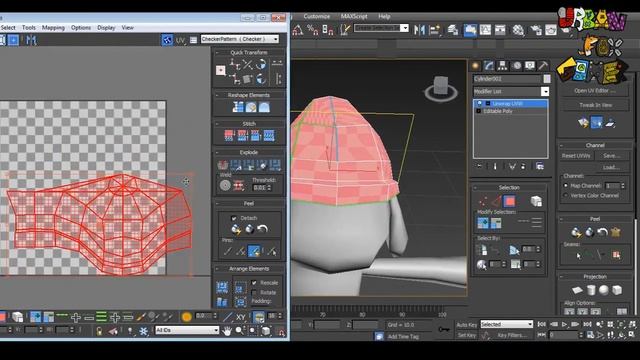This screenshot has height=360, width=640.
Task: Select the Map Channel radio button
Action: coord(566,186)
